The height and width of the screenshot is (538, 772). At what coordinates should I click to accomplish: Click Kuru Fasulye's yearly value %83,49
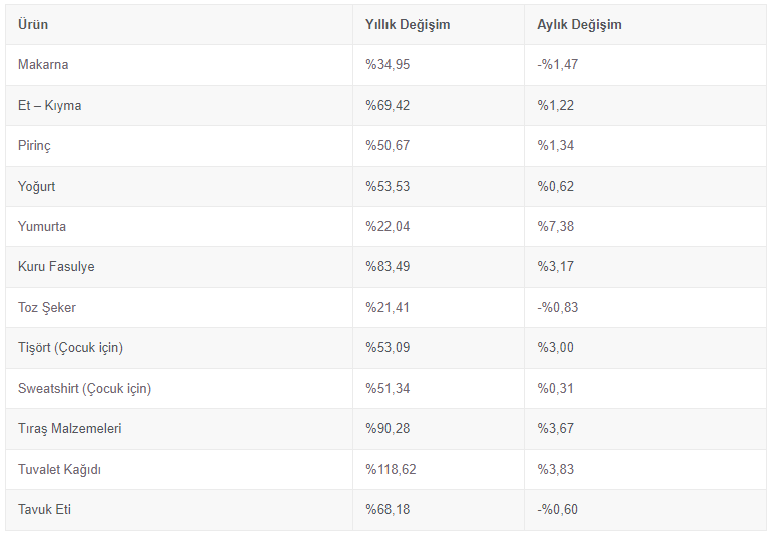387,267
